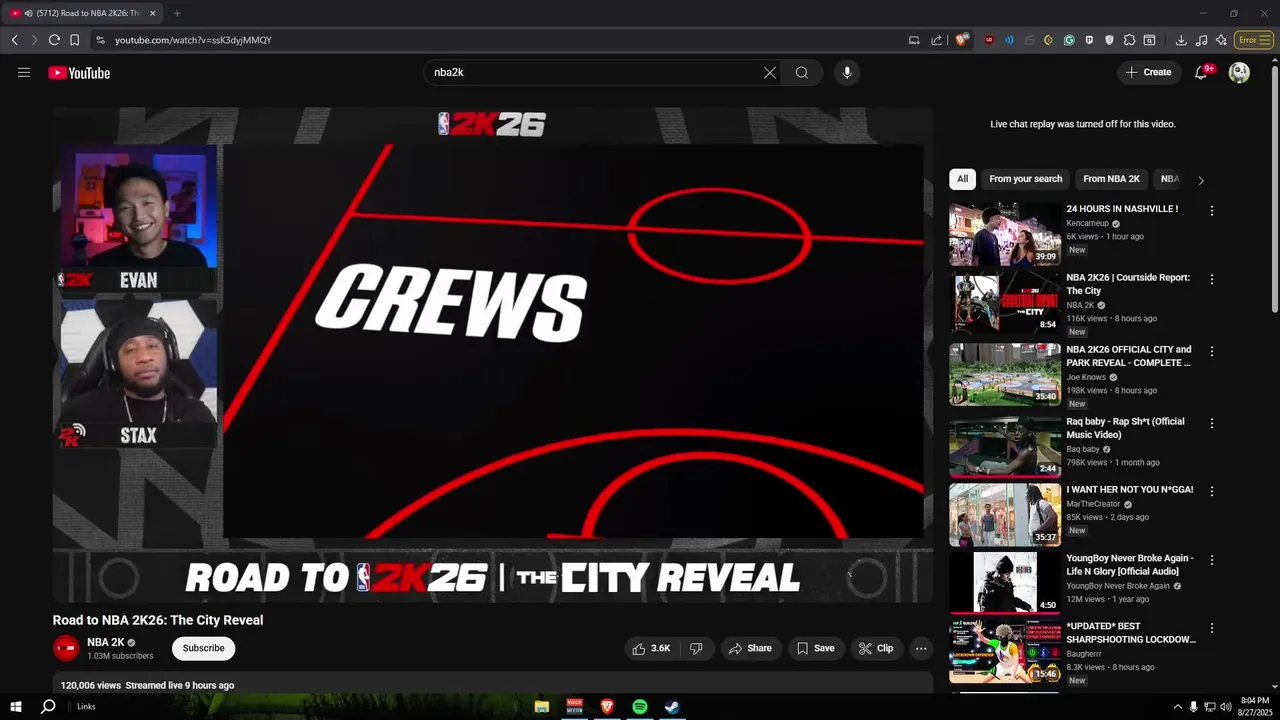Open site information icon in address bar
Image resolution: width=1280 pixels, height=720 pixels.
pos(100,40)
